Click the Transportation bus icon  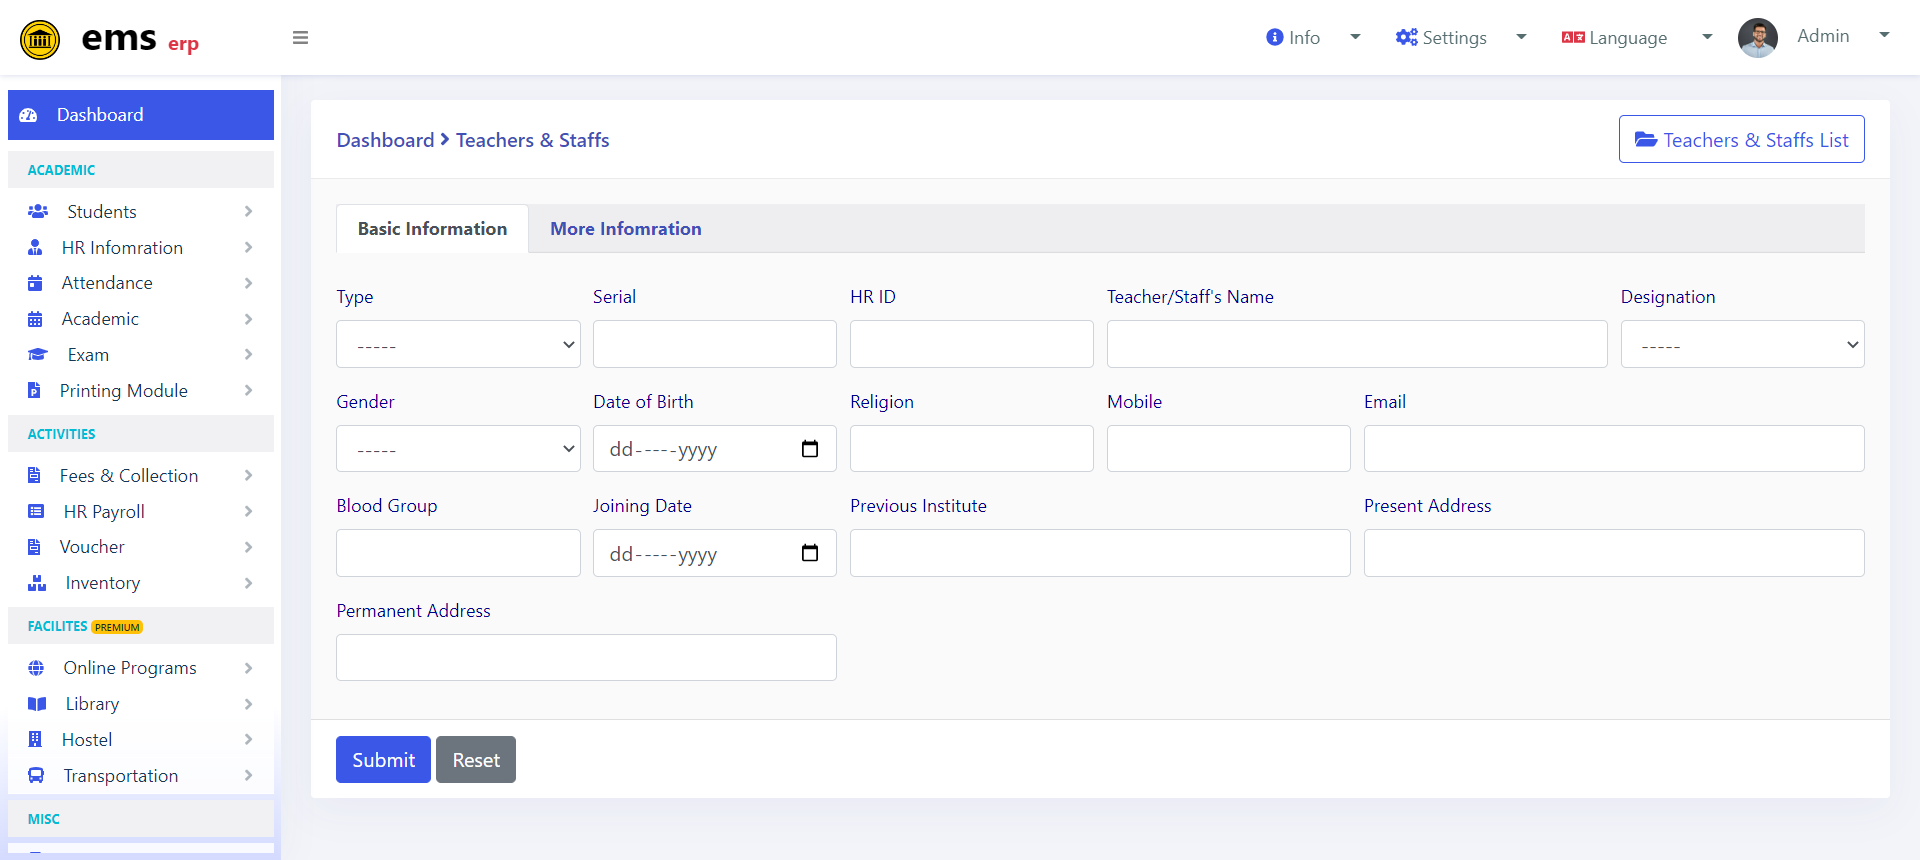tap(36, 775)
